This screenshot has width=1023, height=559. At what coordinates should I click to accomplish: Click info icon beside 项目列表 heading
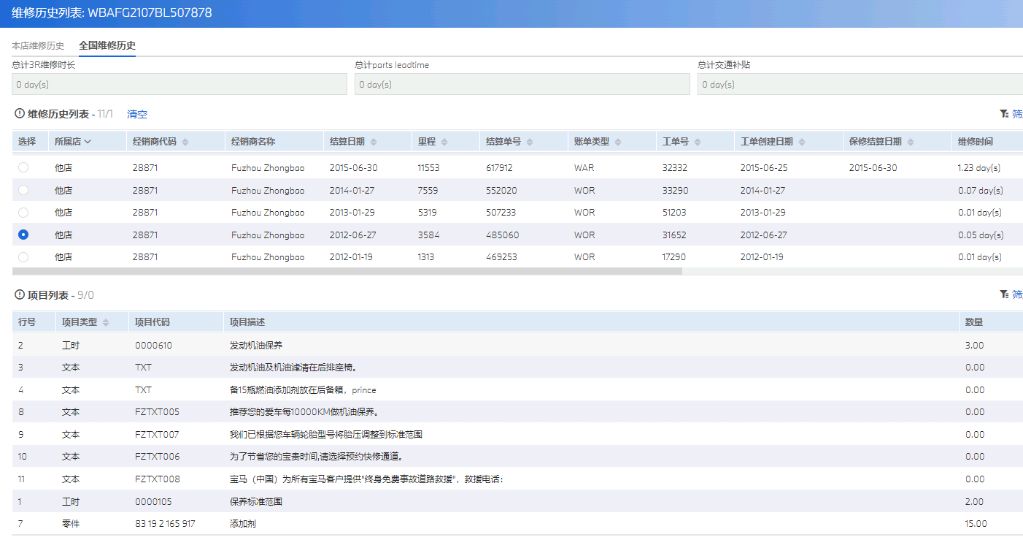click(x=20, y=295)
